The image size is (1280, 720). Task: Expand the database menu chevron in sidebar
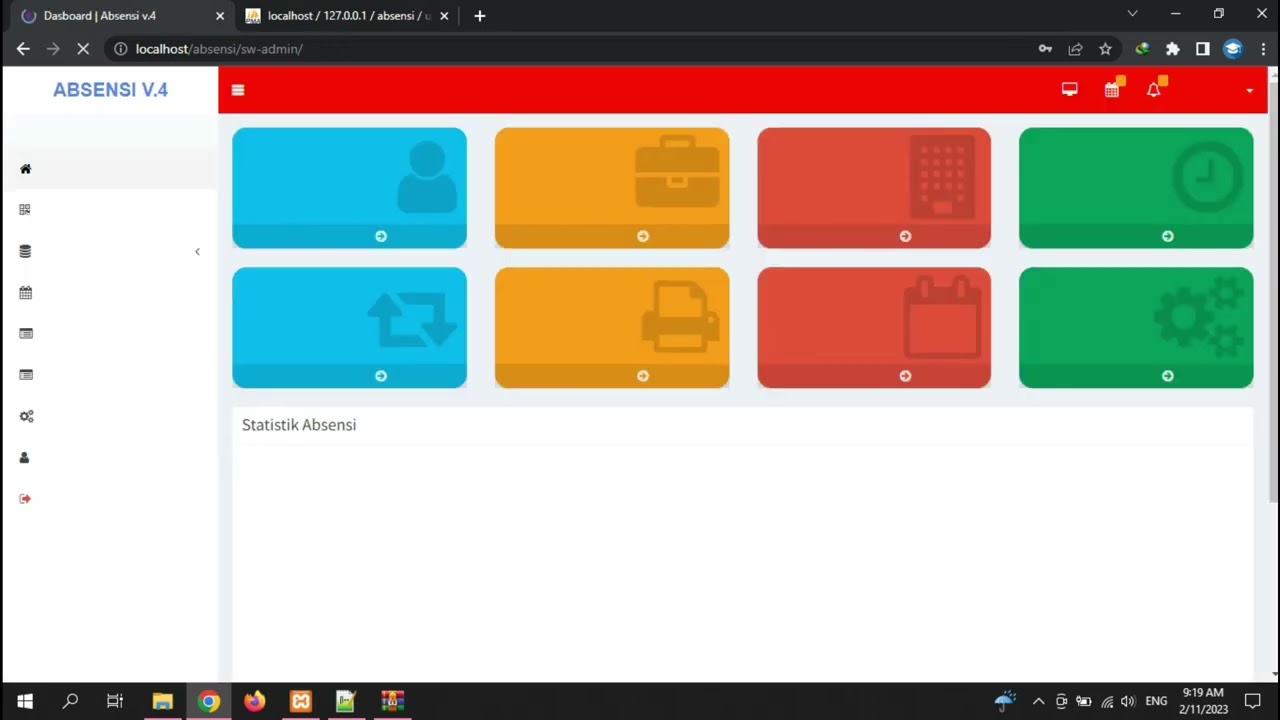(x=197, y=252)
